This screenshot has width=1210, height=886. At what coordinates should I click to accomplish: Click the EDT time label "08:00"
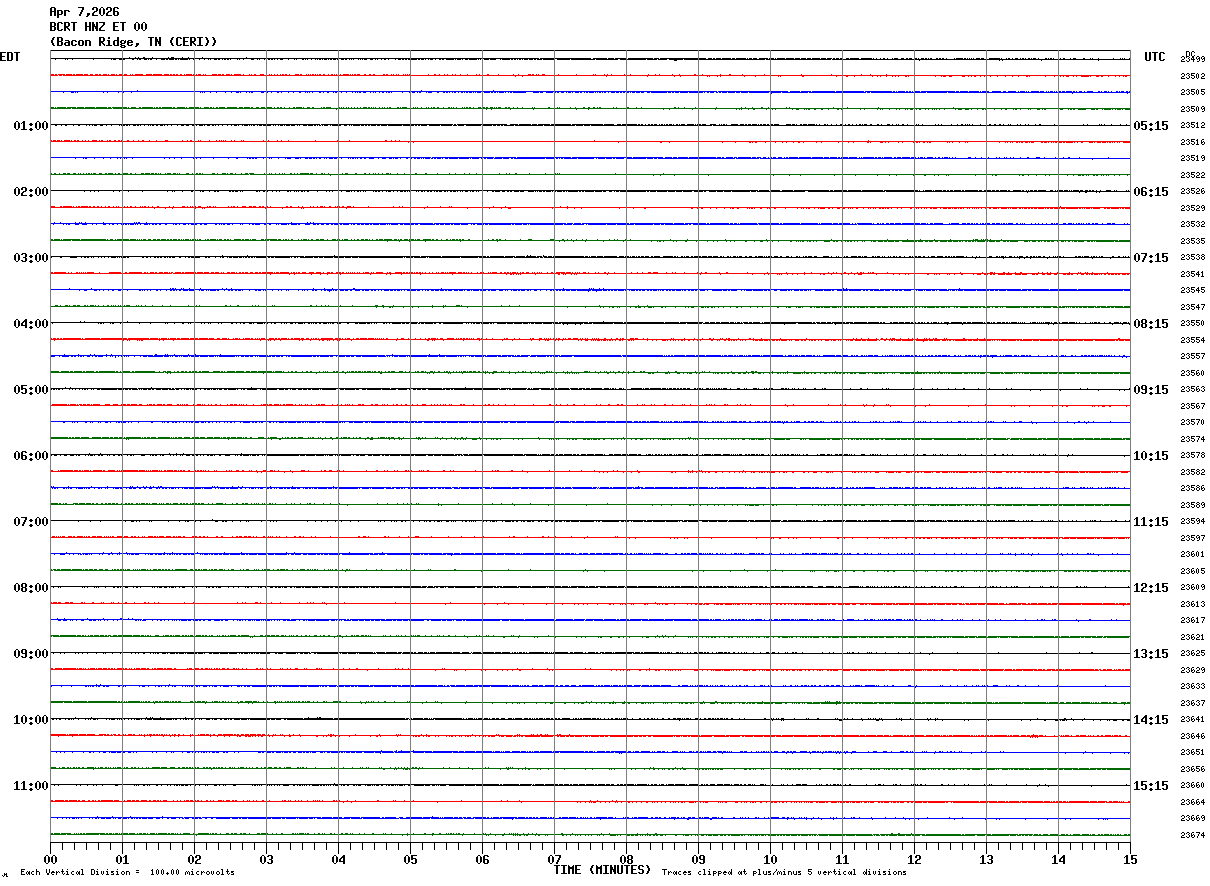pyautogui.click(x=31, y=588)
